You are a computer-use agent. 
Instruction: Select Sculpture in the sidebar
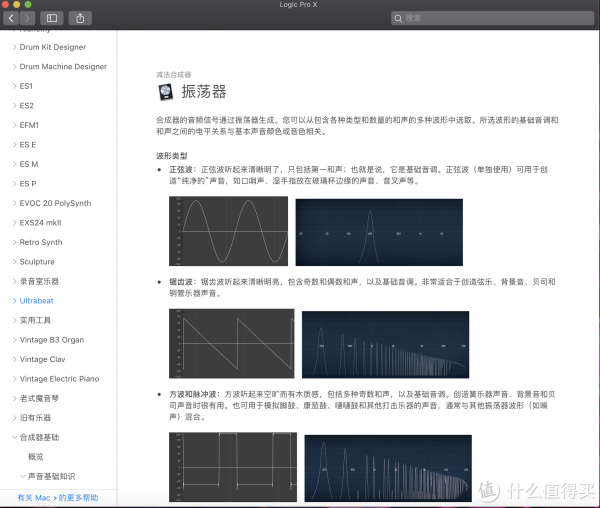tap(37, 262)
